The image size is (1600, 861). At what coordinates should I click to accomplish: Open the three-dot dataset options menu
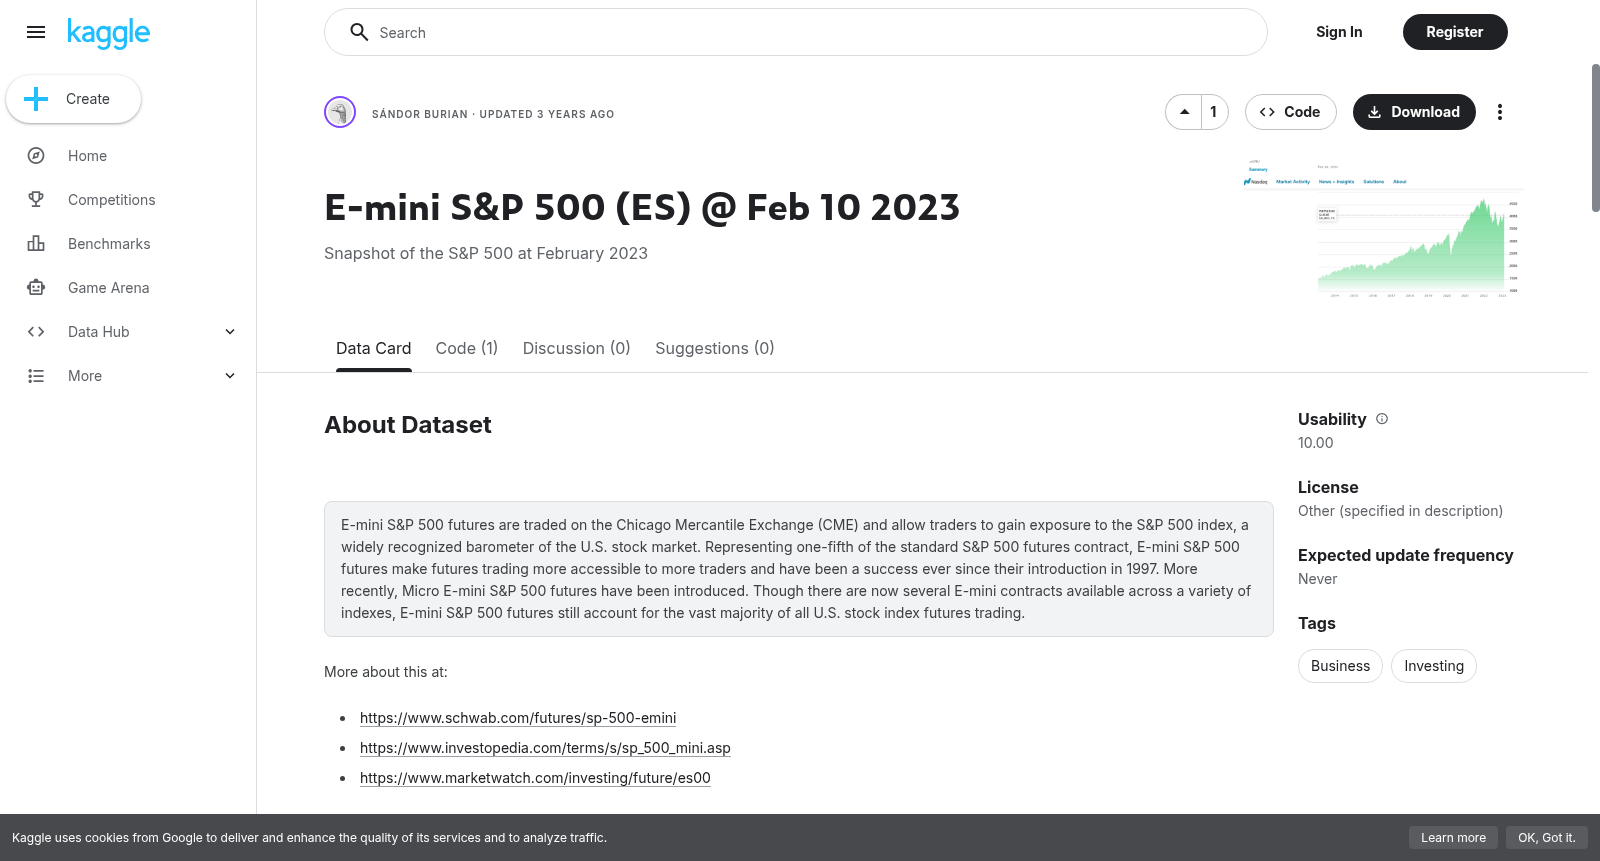(x=1499, y=112)
